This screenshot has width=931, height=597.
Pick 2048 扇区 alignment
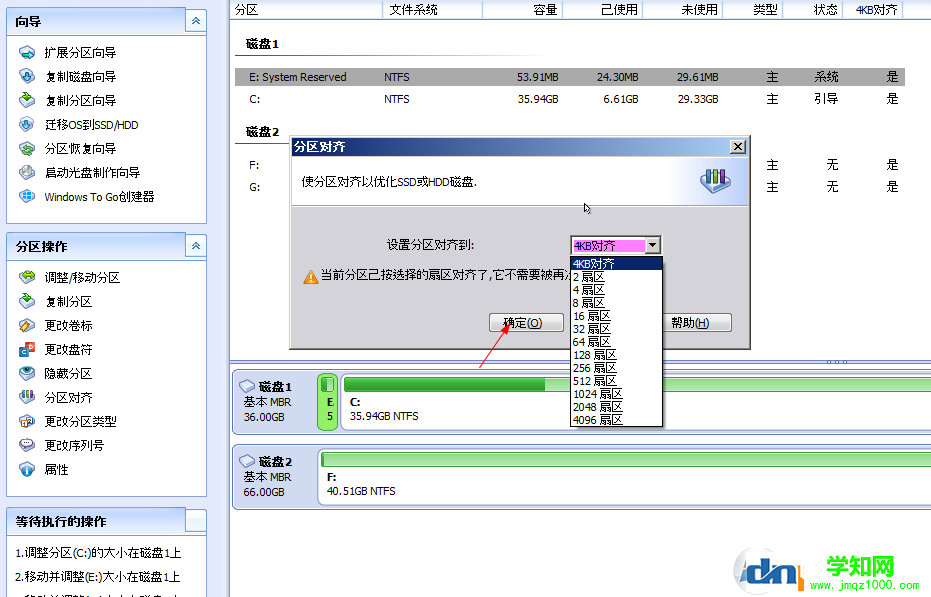click(x=616, y=407)
